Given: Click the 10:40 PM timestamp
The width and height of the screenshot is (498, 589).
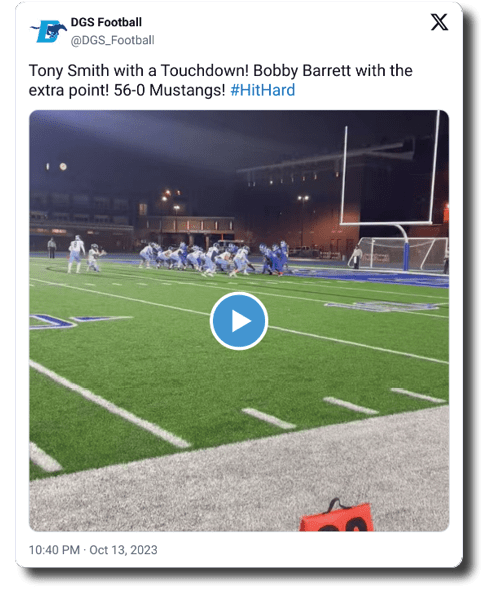Looking at the screenshot, I should click(x=54, y=550).
